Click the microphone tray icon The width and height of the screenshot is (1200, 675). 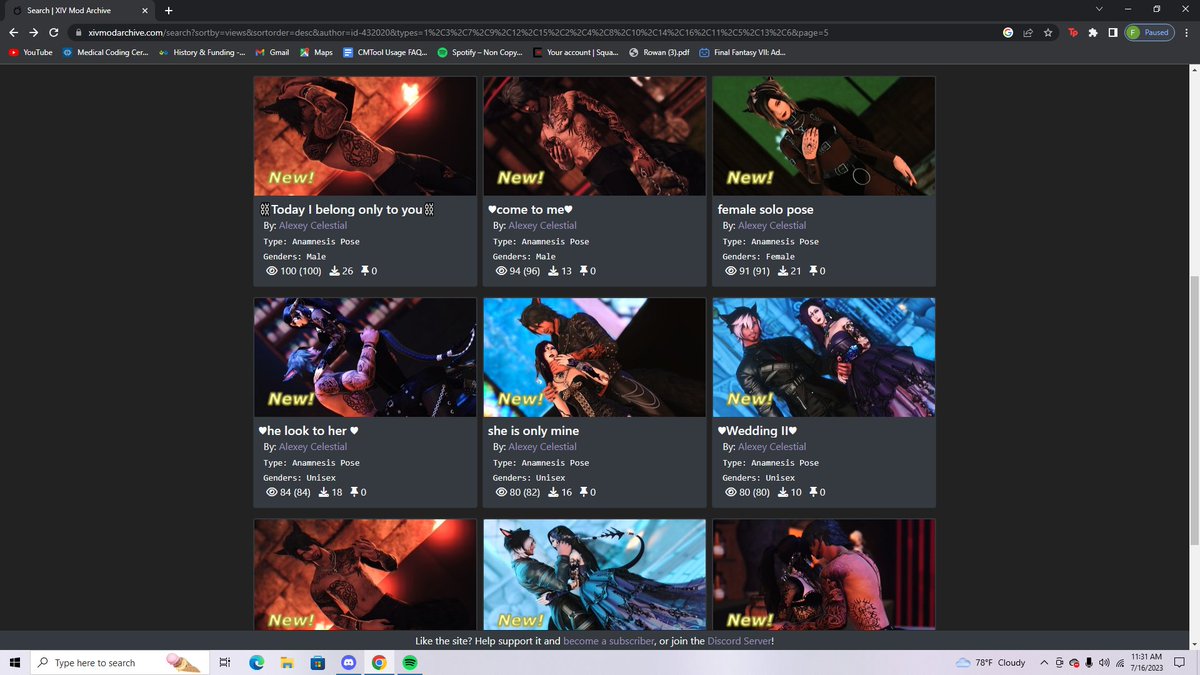[x=1088, y=663]
